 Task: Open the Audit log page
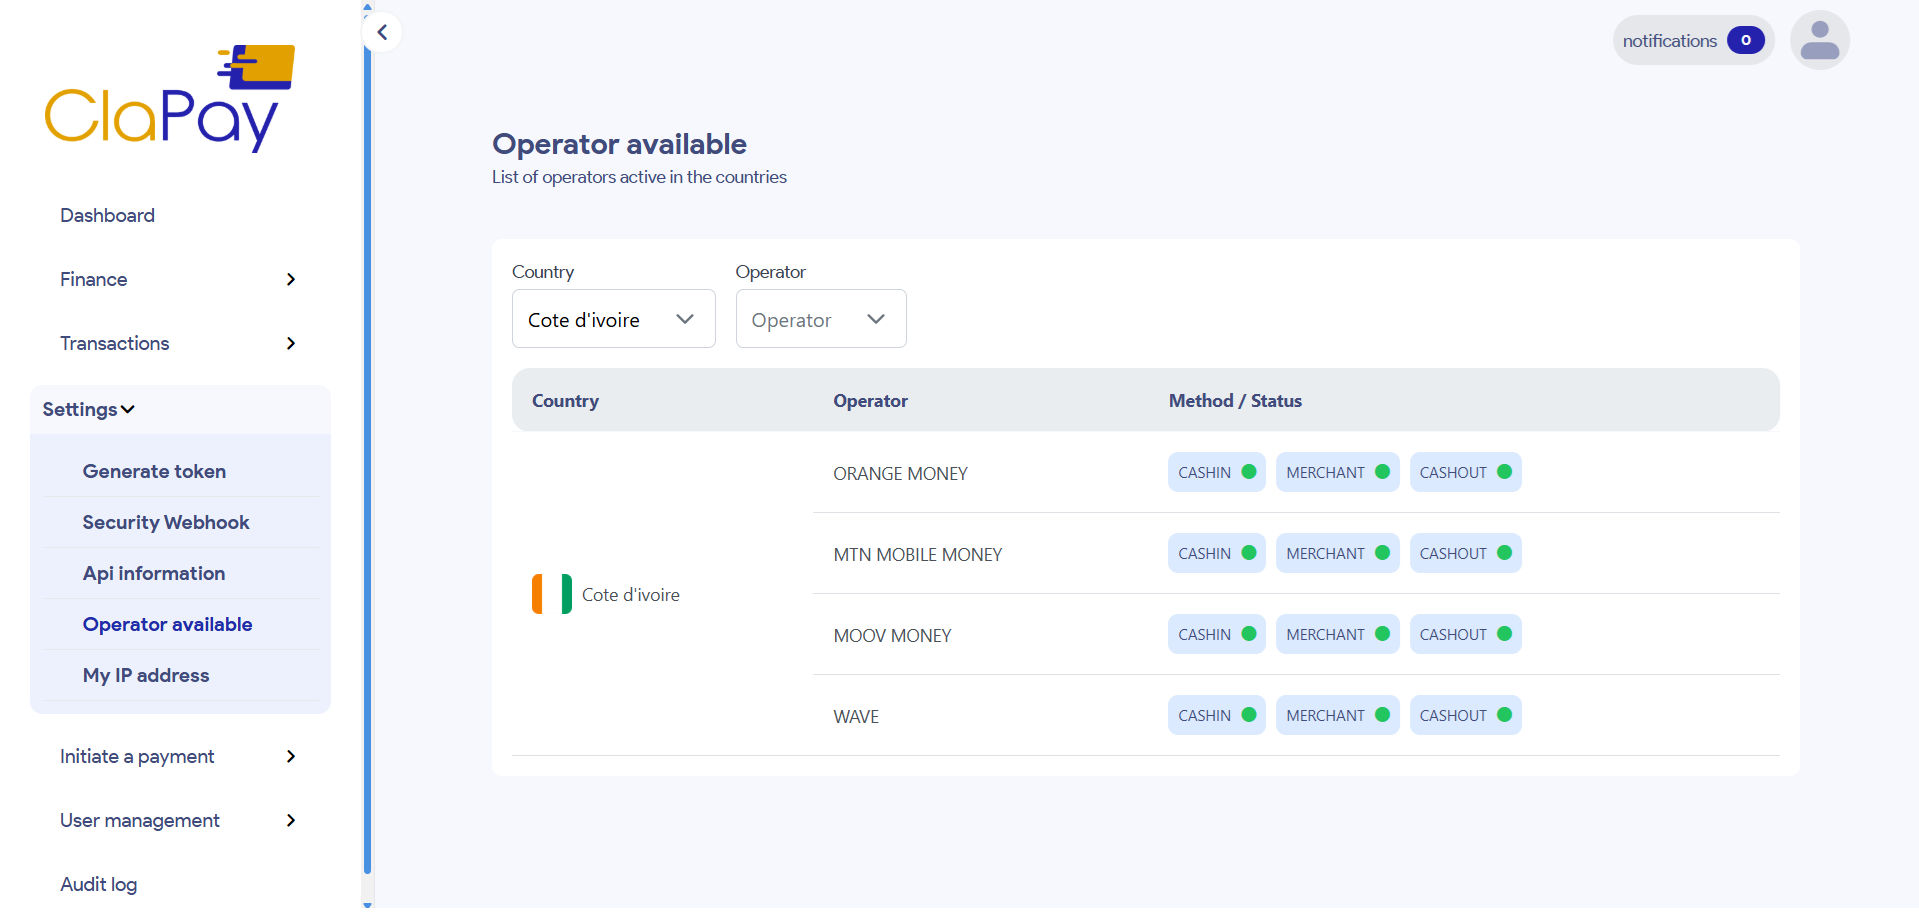(x=98, y=884)
